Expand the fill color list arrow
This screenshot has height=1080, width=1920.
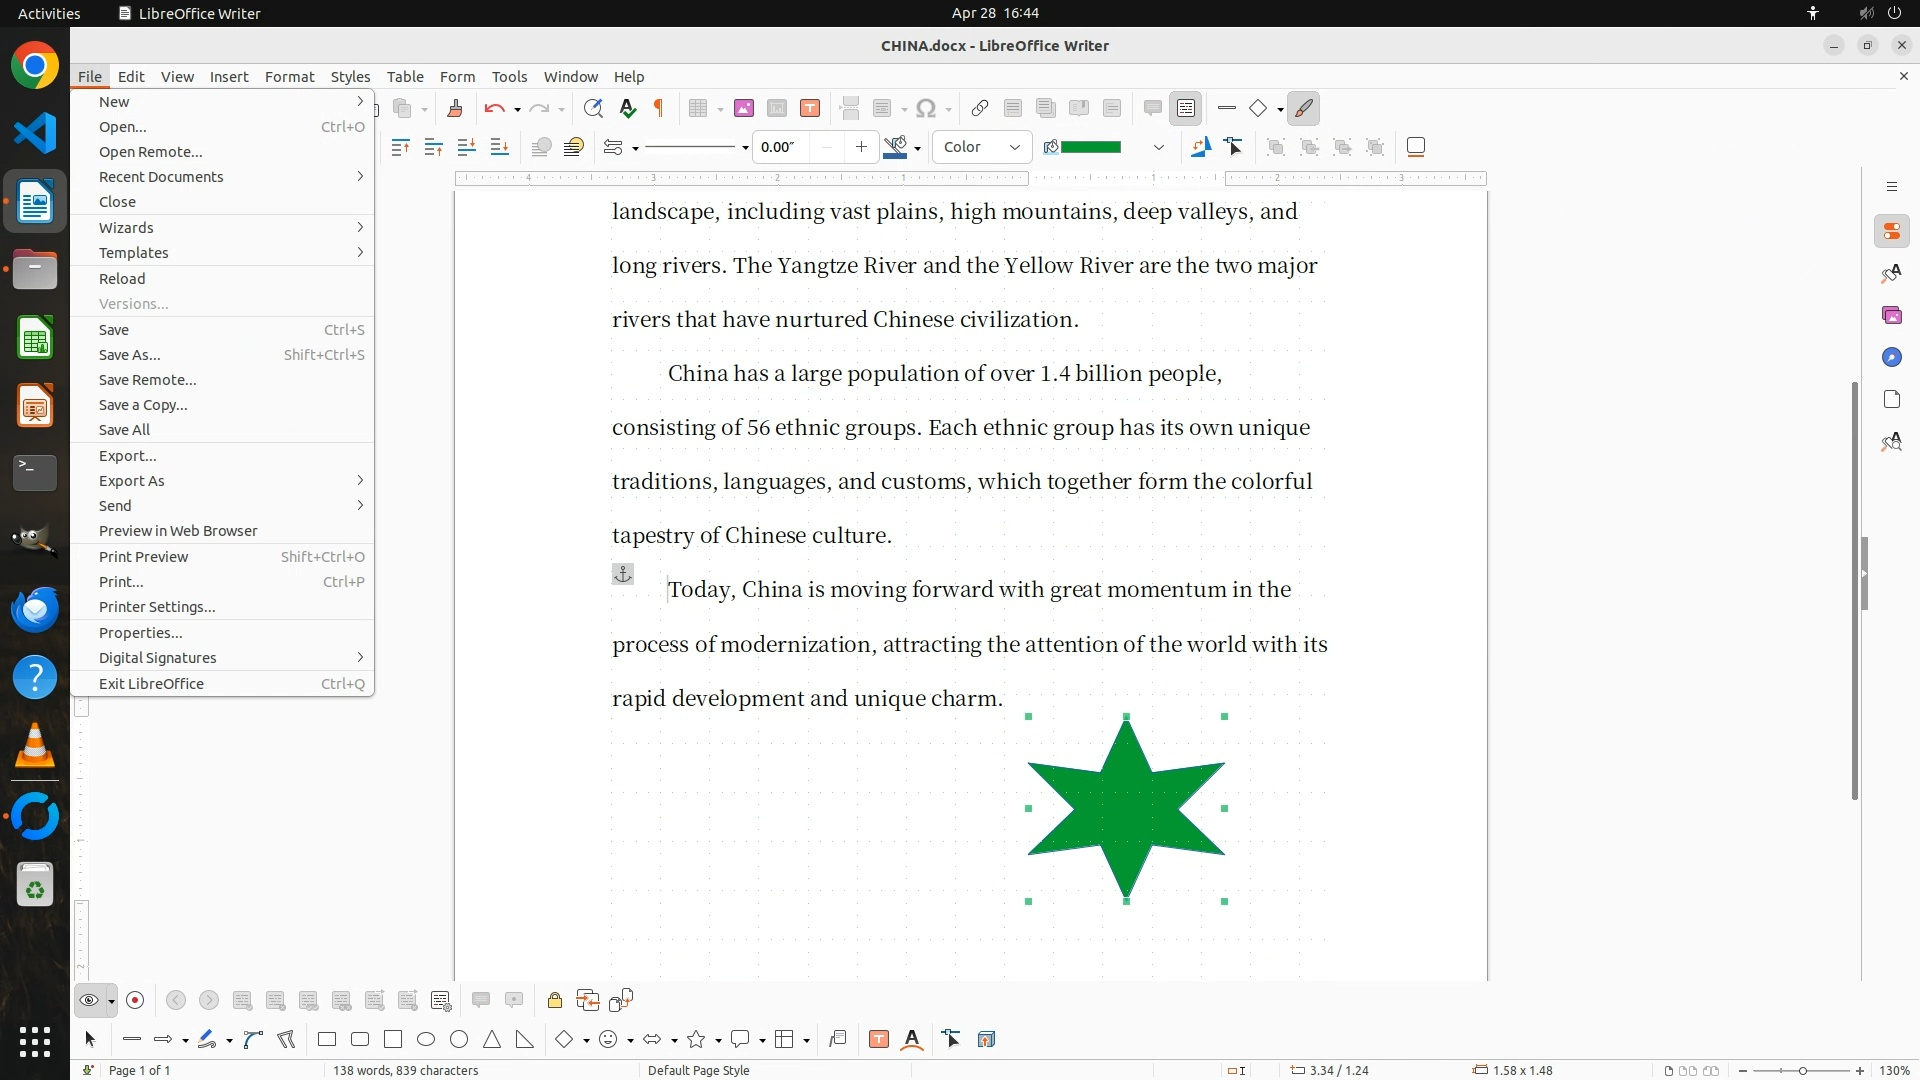pos(1158,147)
